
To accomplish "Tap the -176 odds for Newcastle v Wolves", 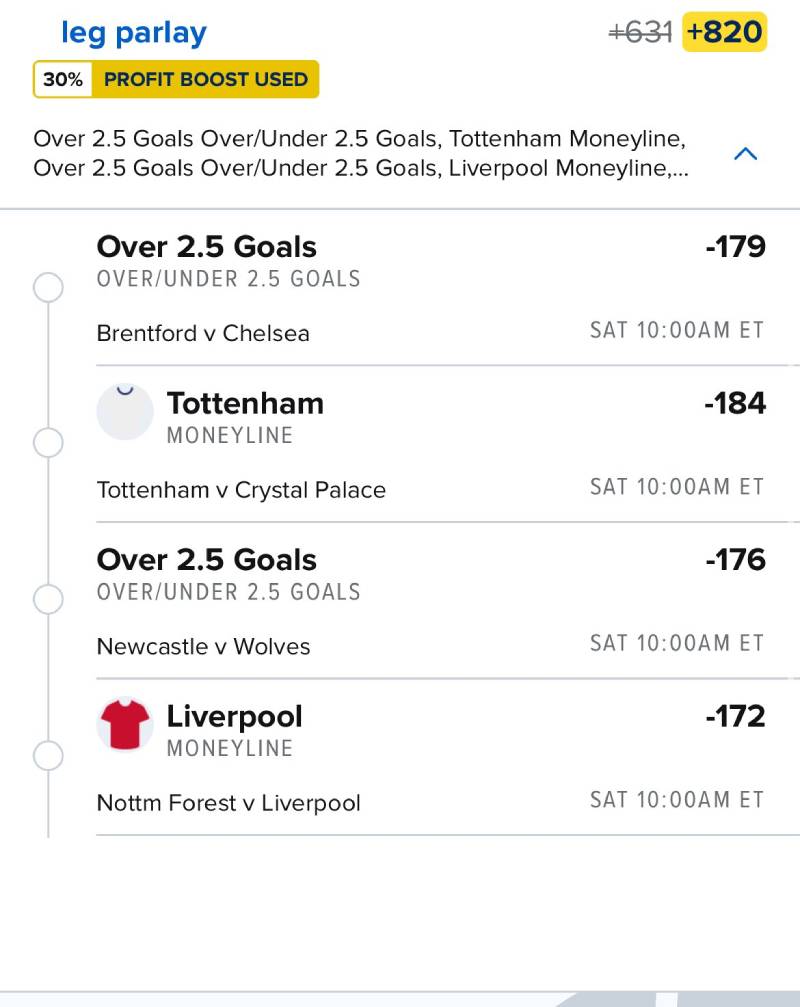I will point(735,560).
